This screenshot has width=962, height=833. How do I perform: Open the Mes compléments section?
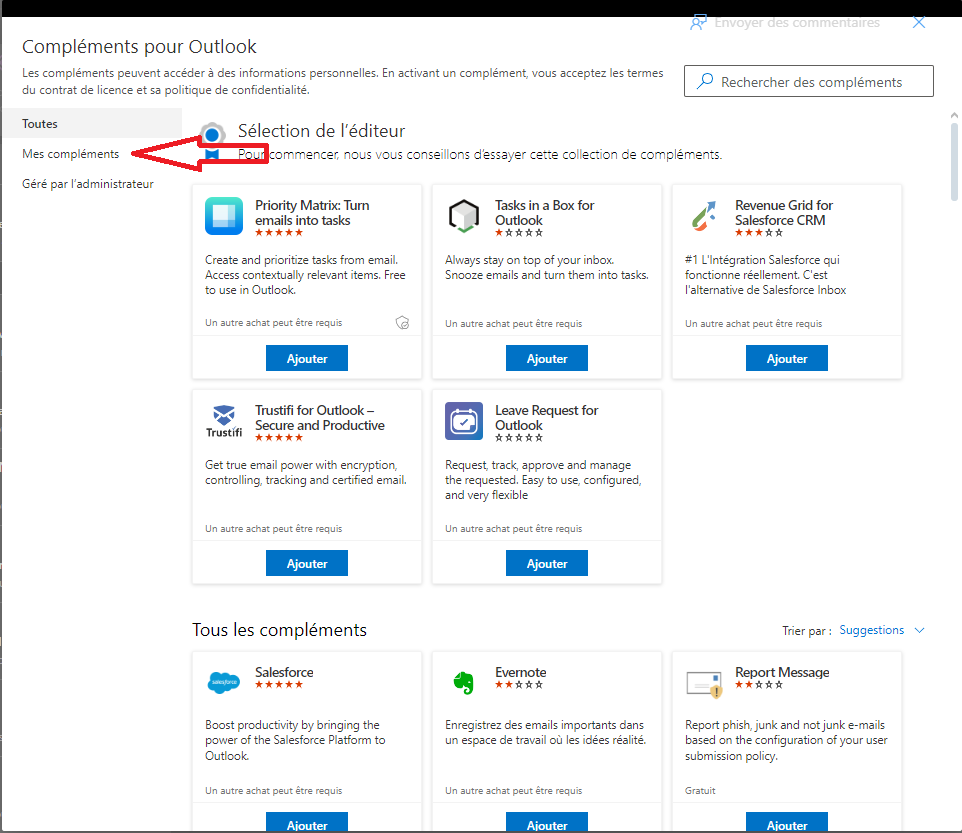71,154
